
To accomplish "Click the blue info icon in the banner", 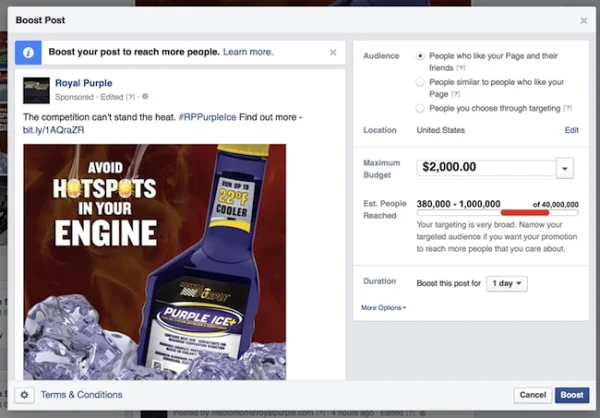I will 28,52.
